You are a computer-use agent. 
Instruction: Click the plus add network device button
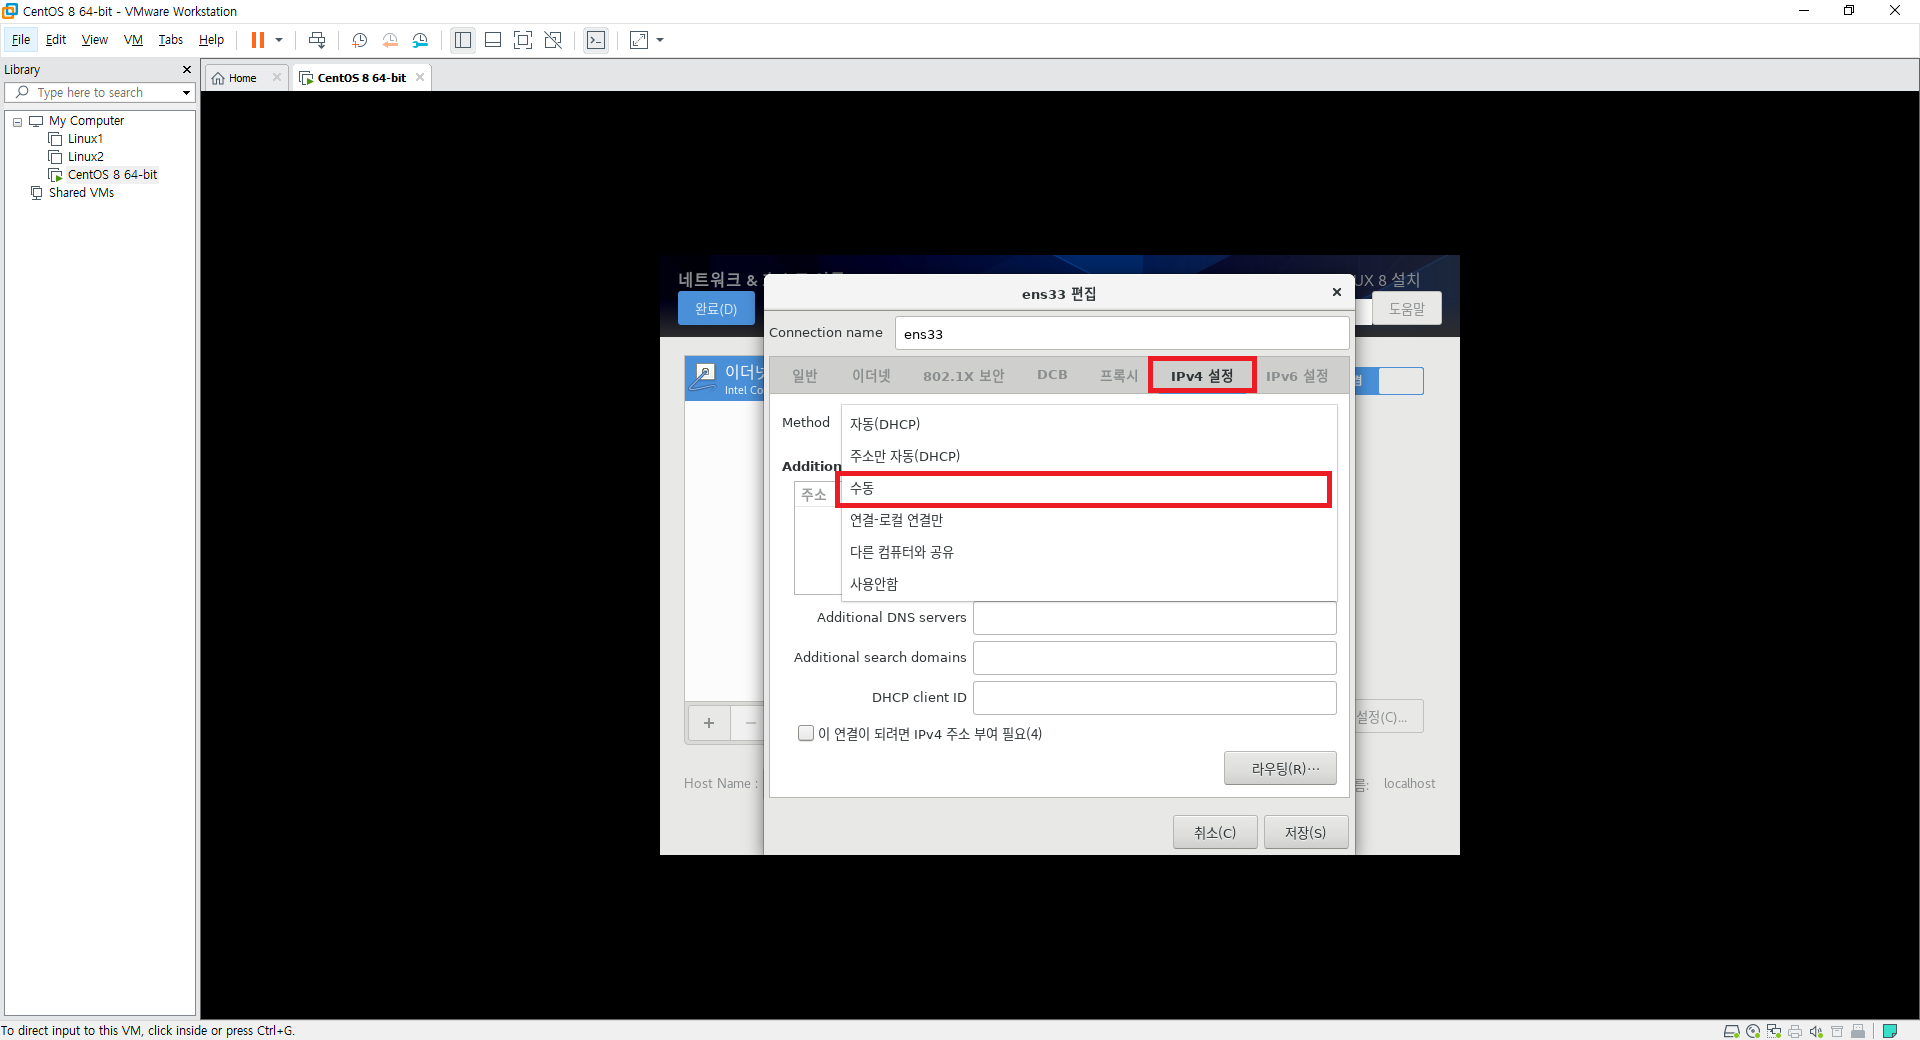[x=709, y=723]
